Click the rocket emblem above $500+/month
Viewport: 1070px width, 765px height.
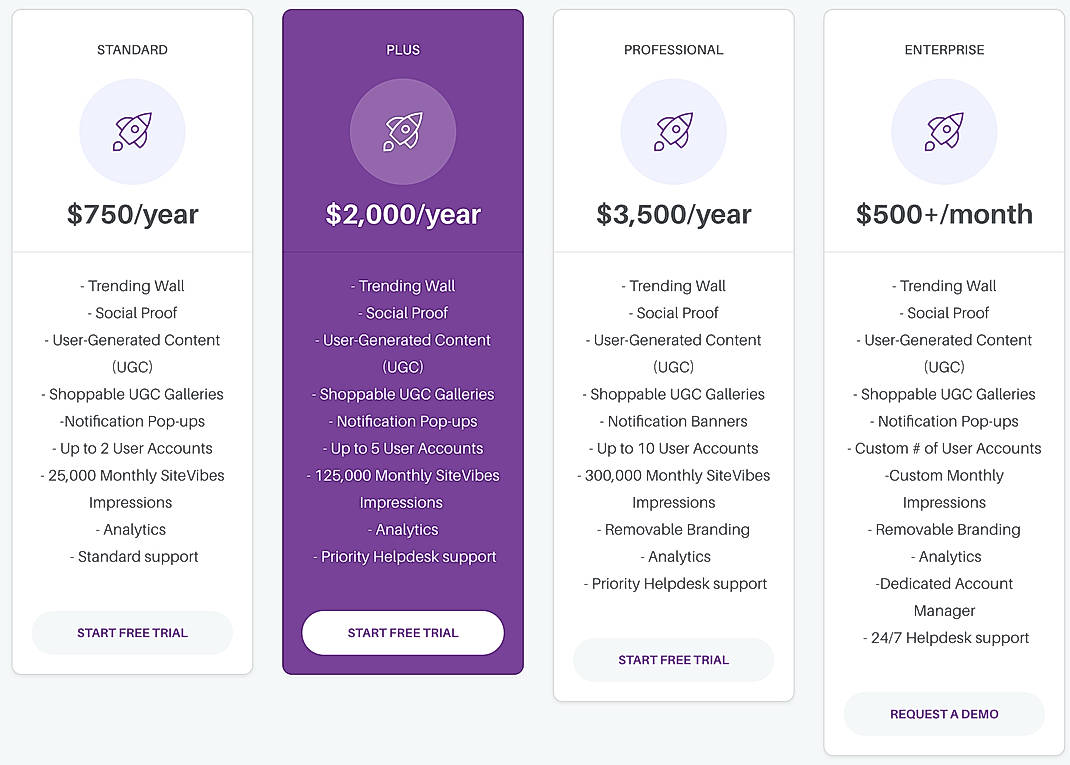944,131
